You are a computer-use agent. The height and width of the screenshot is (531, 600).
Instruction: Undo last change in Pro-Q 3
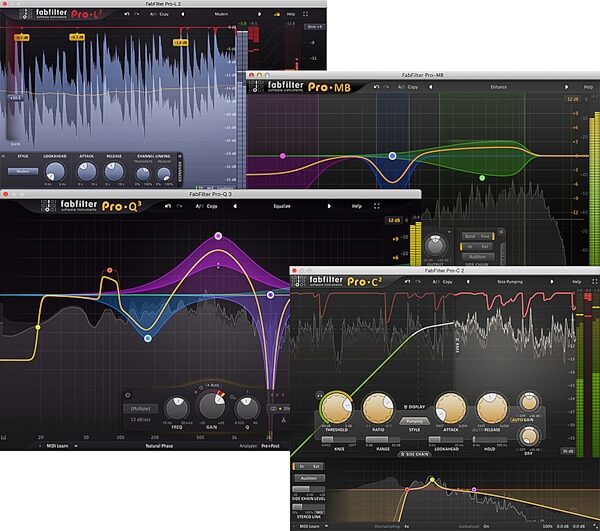click(x=168, y=206)
